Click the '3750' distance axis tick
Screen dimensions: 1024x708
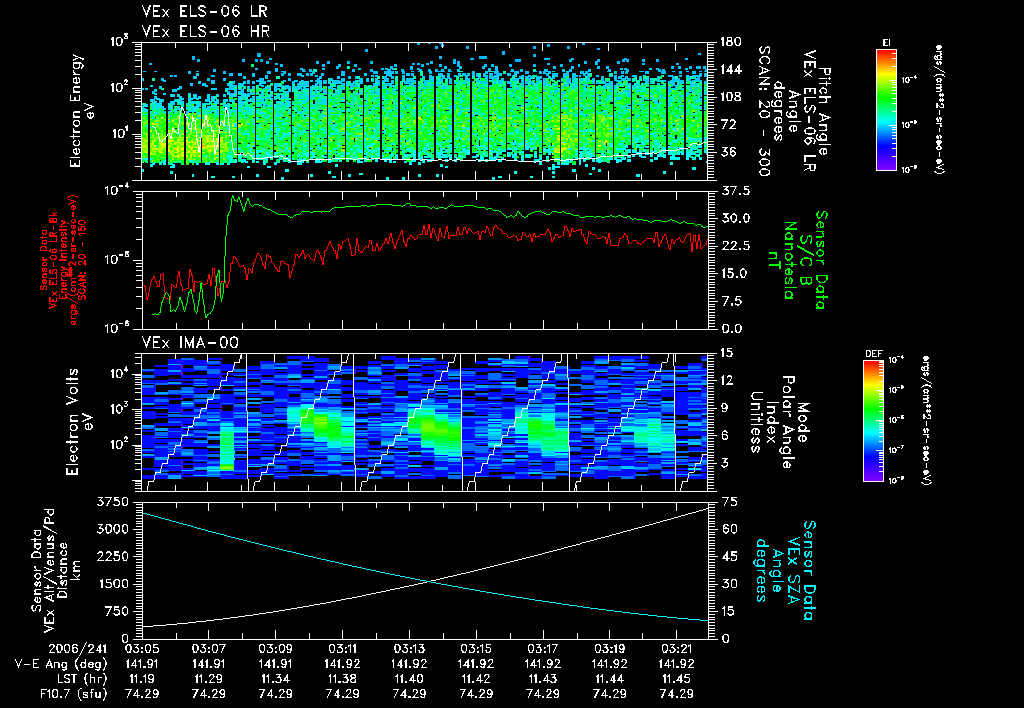click(112, 502)
